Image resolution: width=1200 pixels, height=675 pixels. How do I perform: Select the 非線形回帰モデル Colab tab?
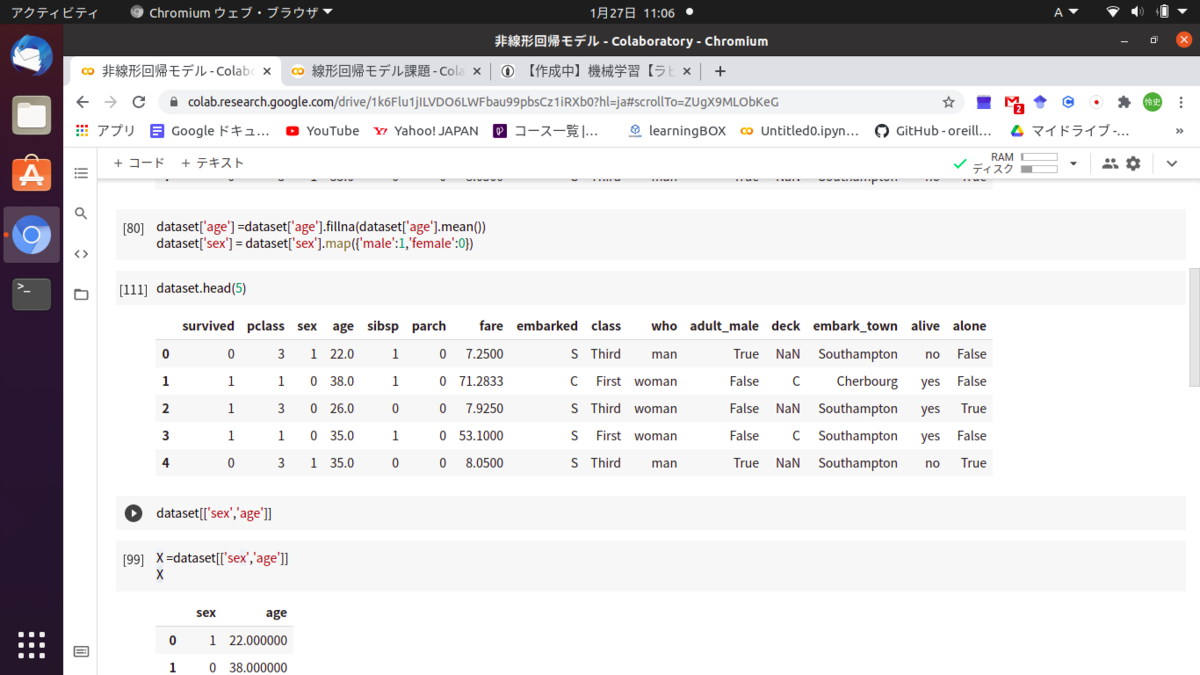coord(175,71)
